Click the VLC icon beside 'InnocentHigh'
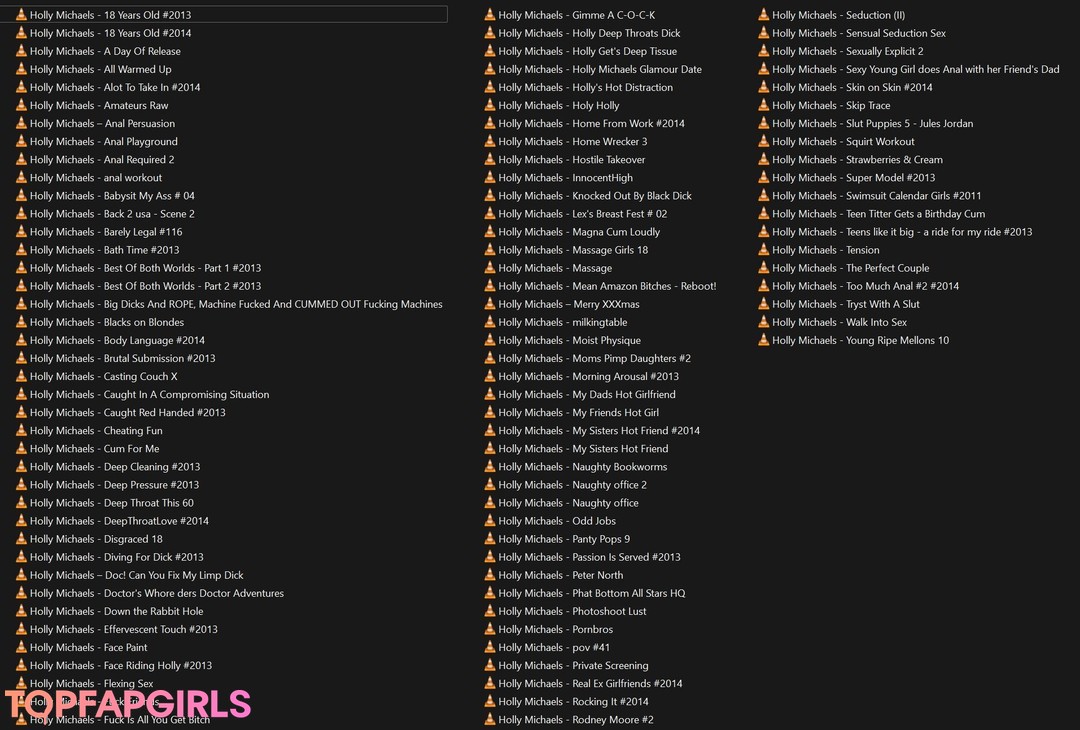 click(490, 177)
